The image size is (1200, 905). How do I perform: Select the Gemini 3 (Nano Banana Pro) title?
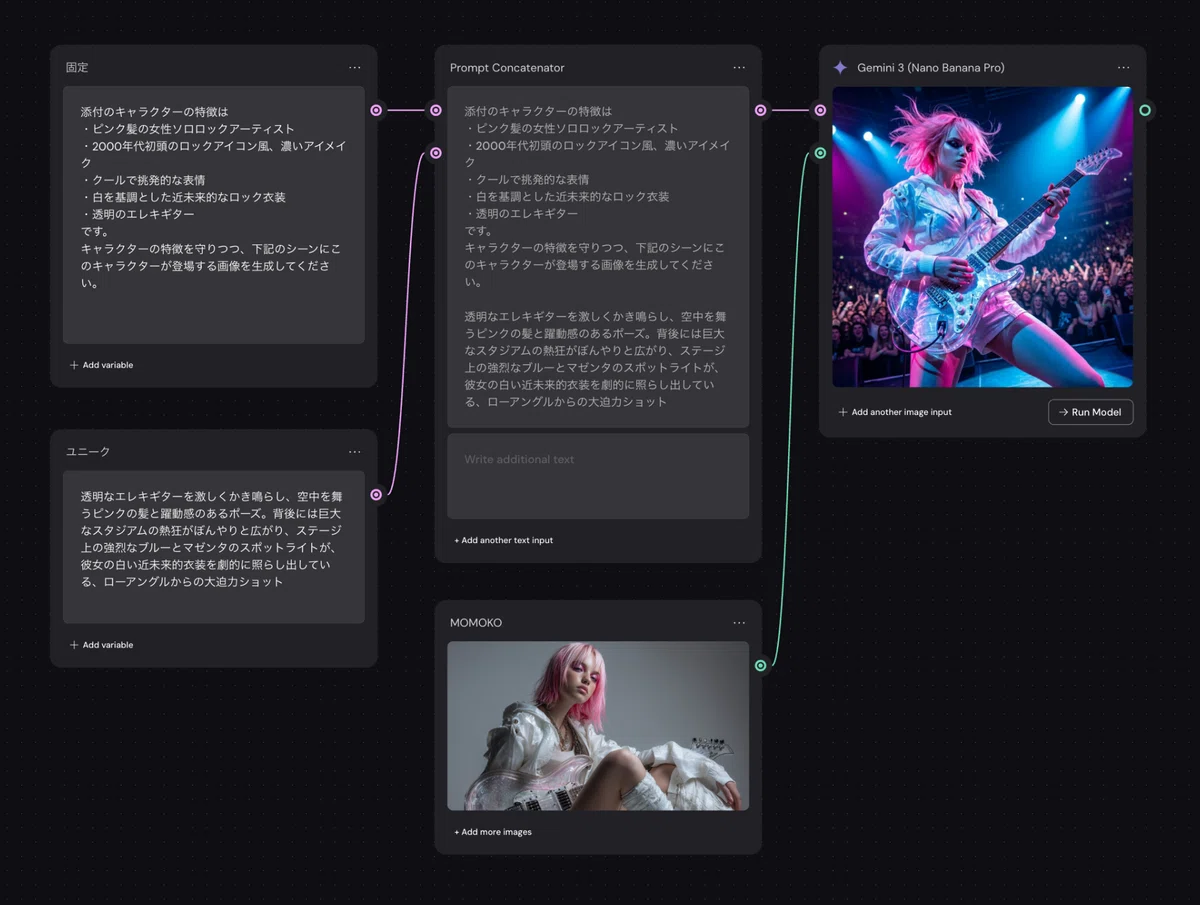[931, 68]
